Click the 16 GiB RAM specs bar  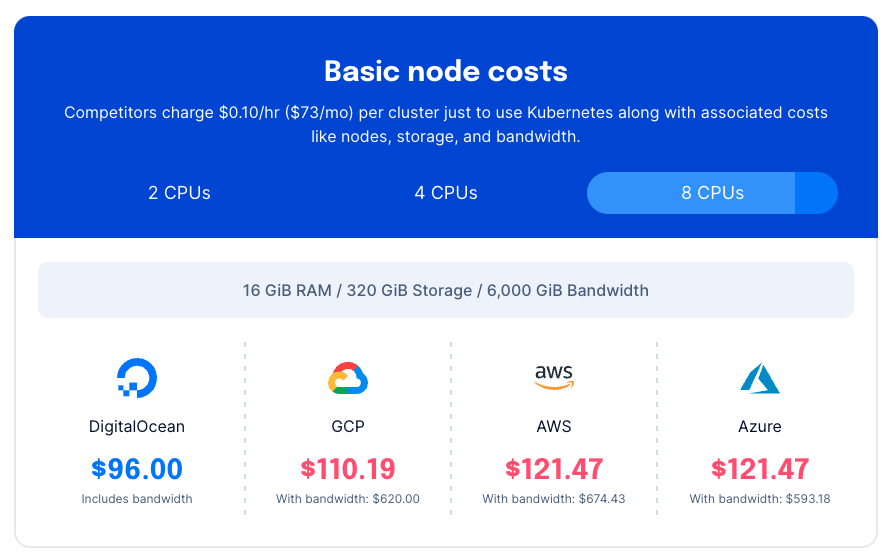tap(446, 290)
